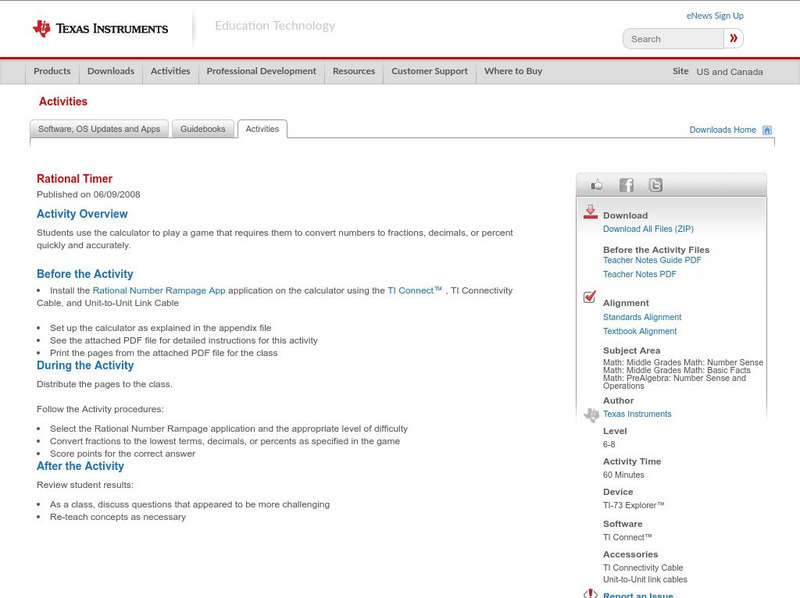Viewport: 800px width, 598px height.
Task: Open the eNews Sign Up link
Action: [715, 16]
